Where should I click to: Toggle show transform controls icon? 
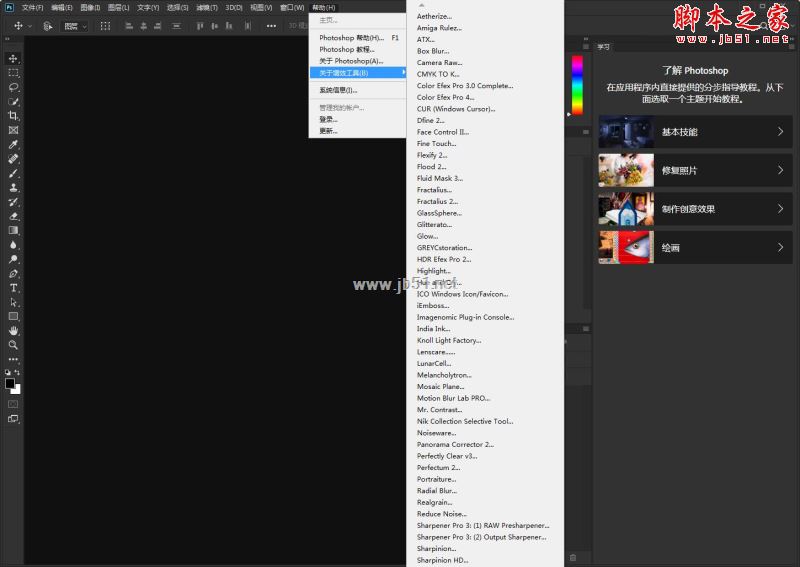(x=105, y=26)
